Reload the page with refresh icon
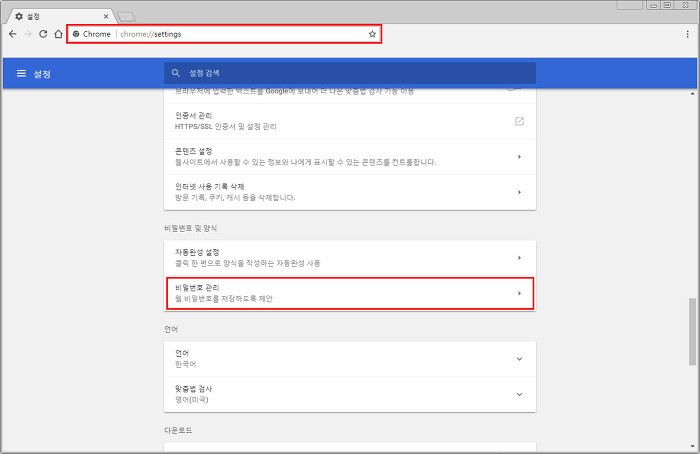The image size is (700, 454). coord(43,34)
